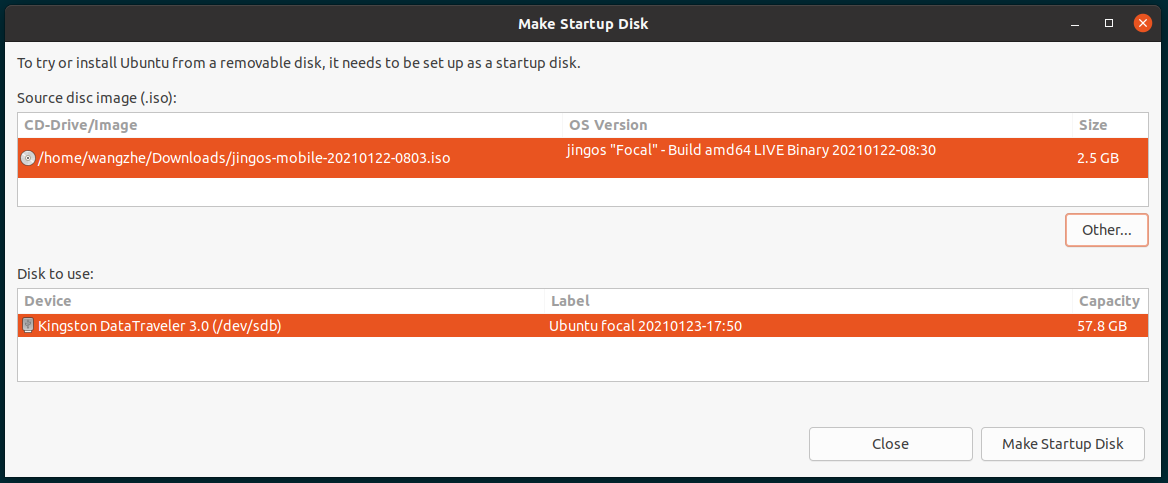Image resolution: width=1168 pixels, height=483 pixels.
Task: Click the Label column header
Action: 569,300
